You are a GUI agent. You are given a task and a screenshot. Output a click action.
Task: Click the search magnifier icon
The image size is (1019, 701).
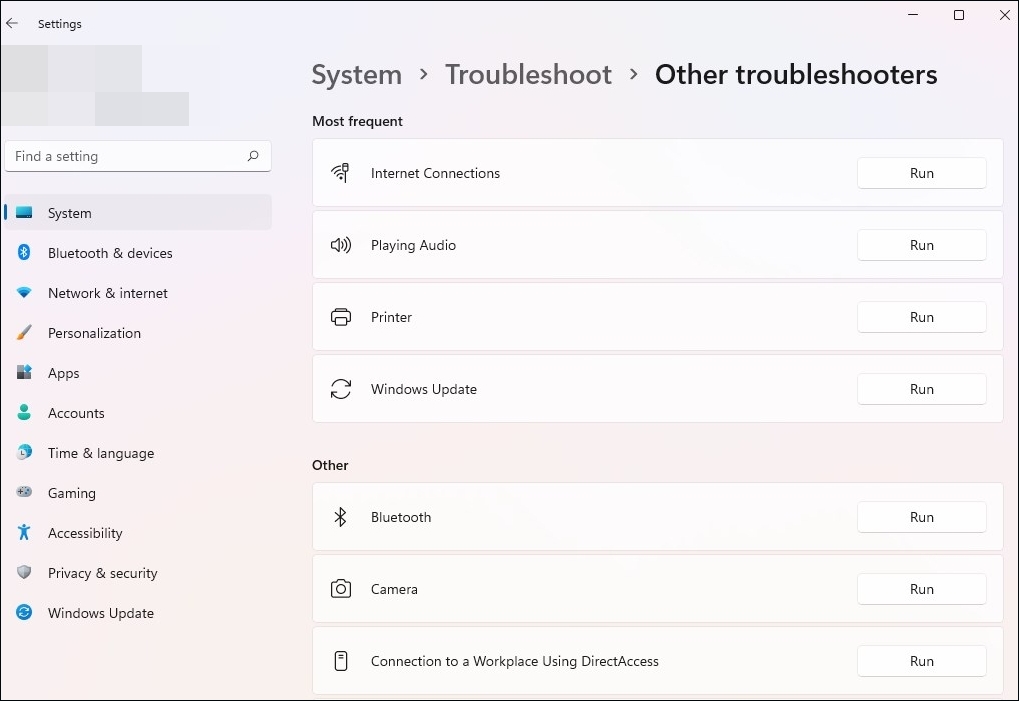click(253, 156)
